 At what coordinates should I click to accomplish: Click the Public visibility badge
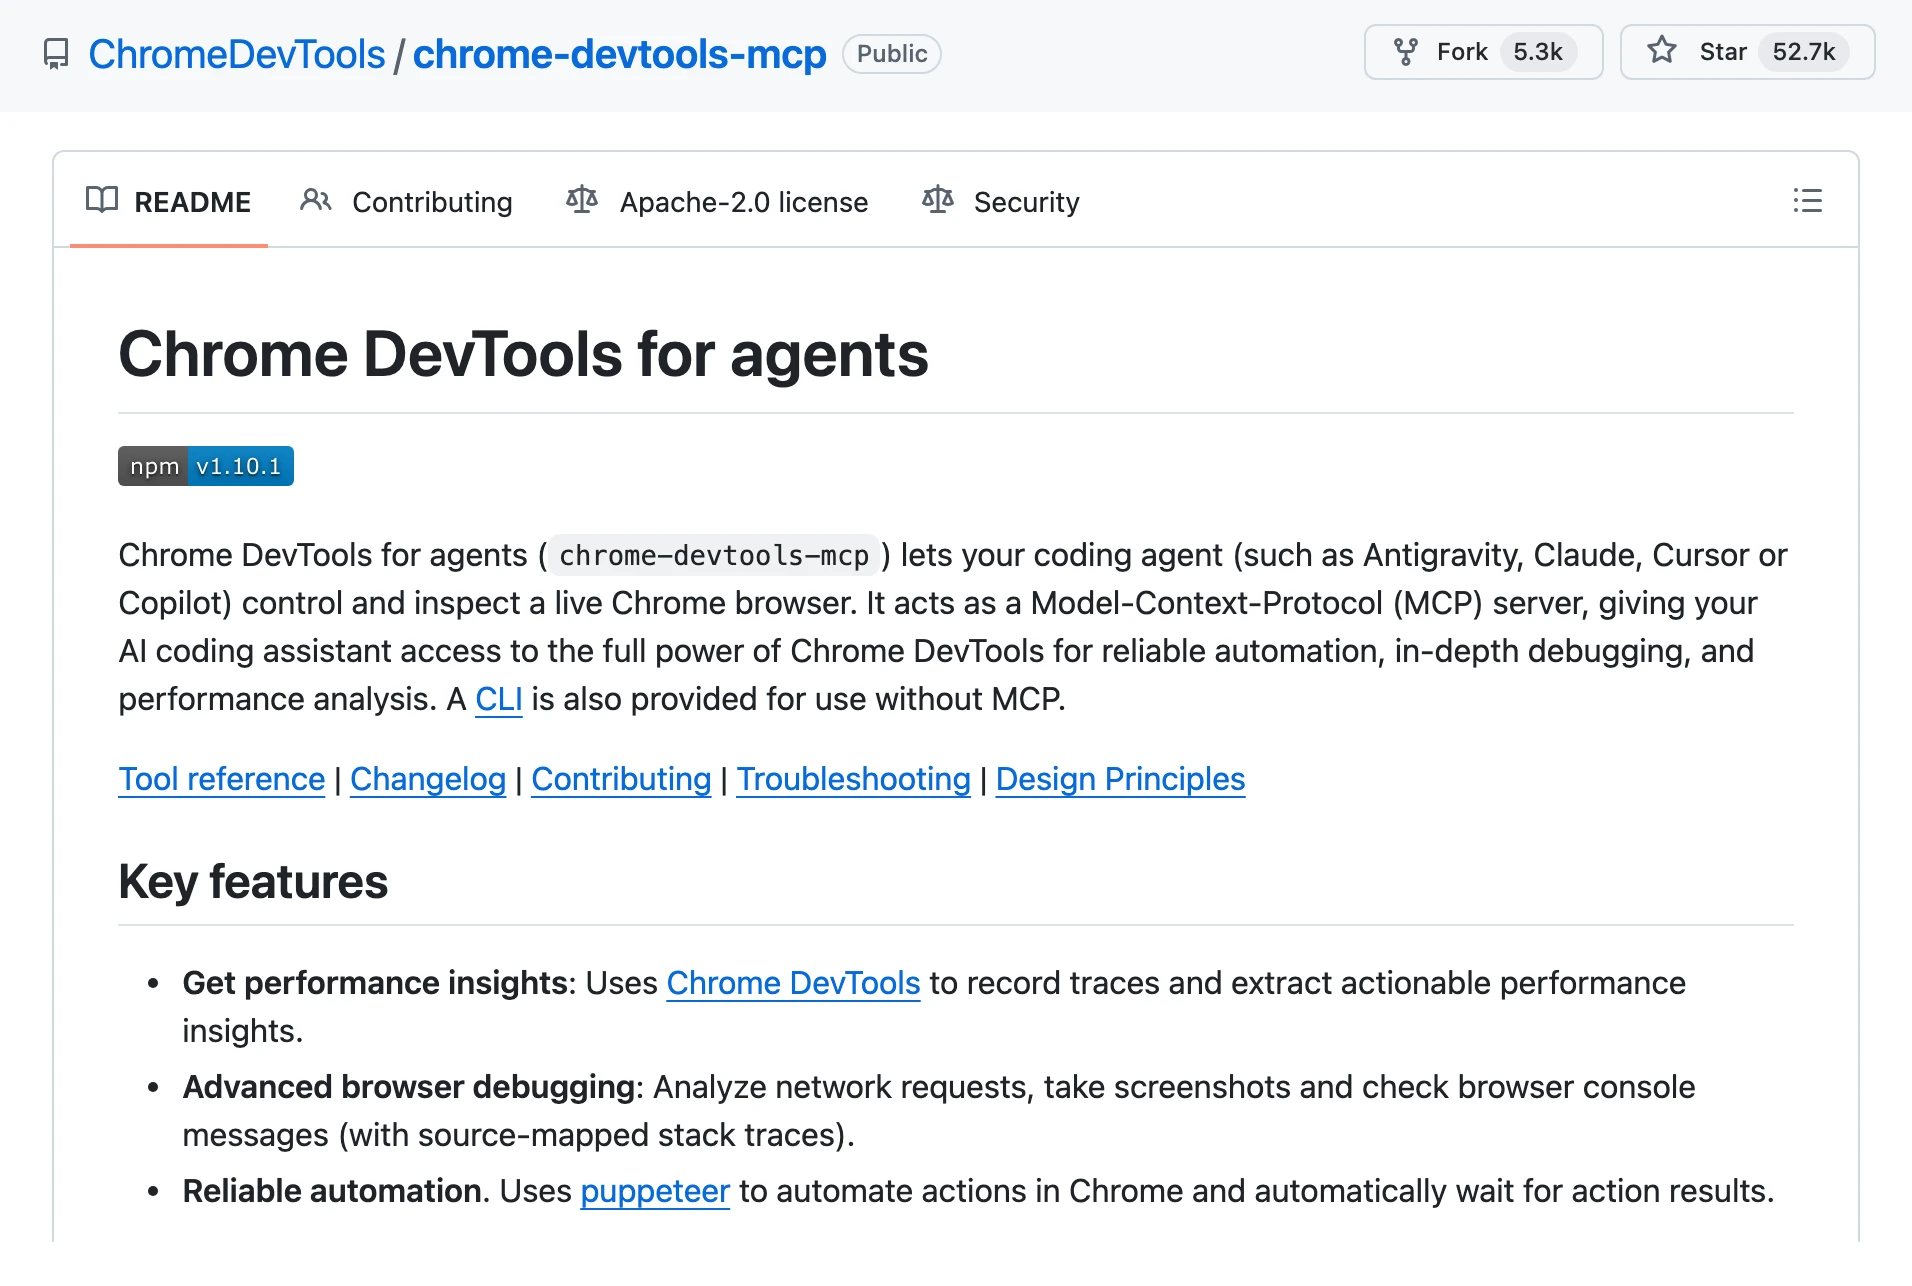(x=892, y=54)
